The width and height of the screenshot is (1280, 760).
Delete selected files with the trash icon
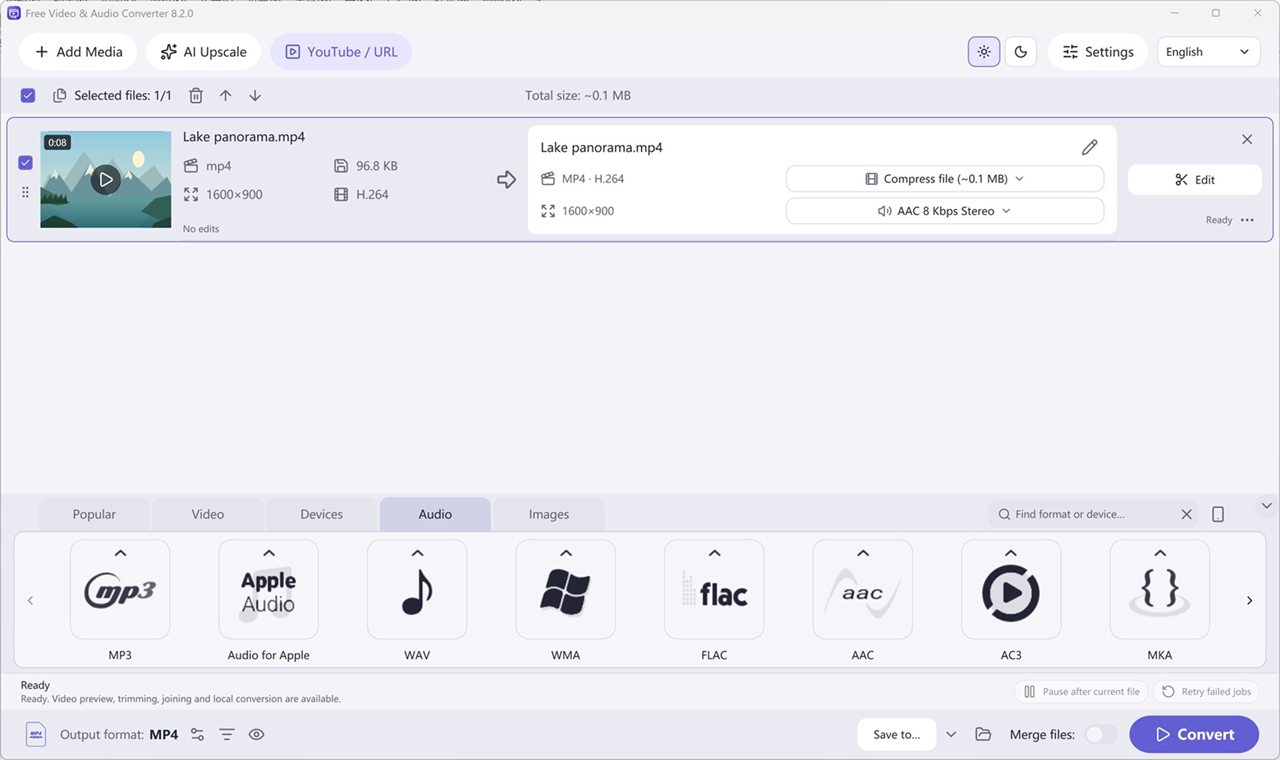[196, 95]
